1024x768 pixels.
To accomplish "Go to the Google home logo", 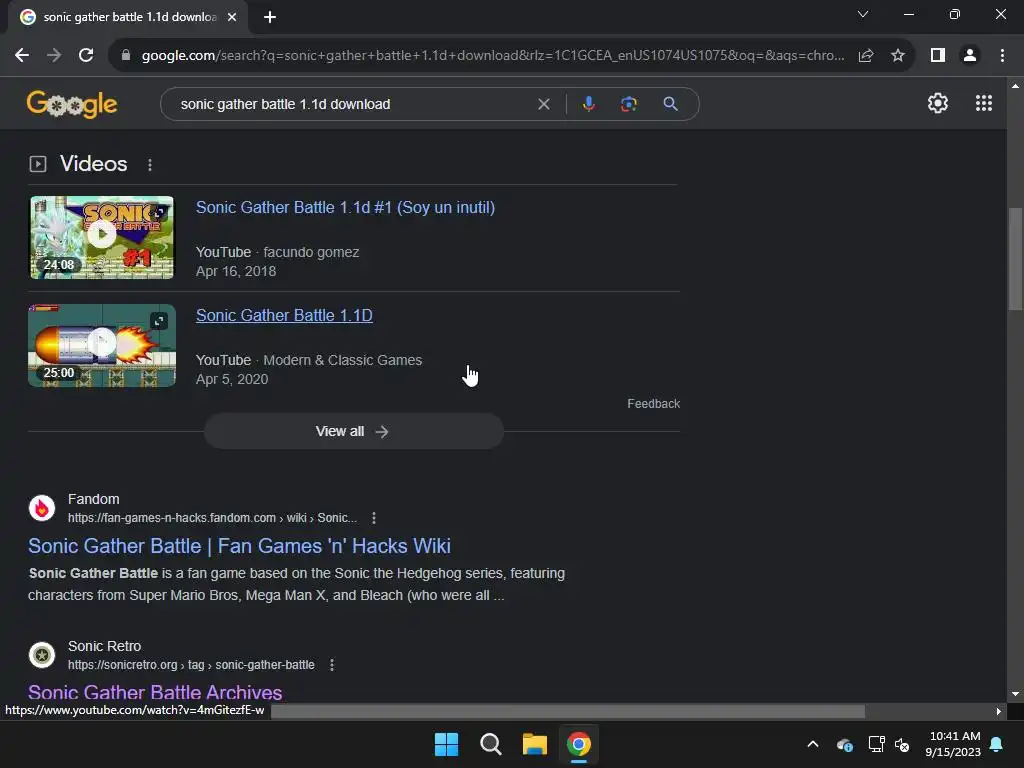I will tap(72, 104).
